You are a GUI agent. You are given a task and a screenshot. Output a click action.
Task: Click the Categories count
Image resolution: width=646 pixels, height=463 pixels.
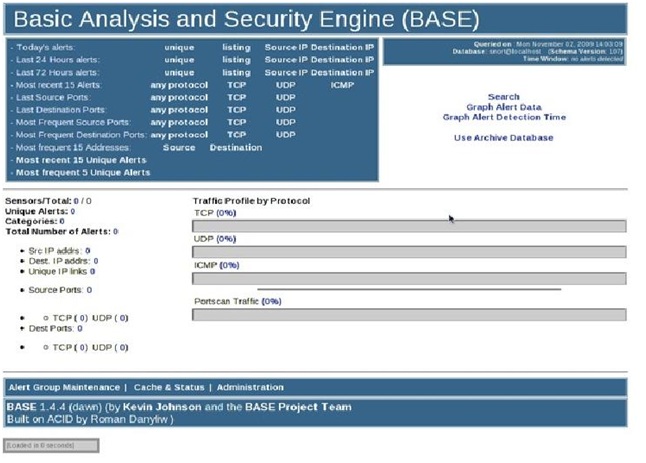coord(62,221)
